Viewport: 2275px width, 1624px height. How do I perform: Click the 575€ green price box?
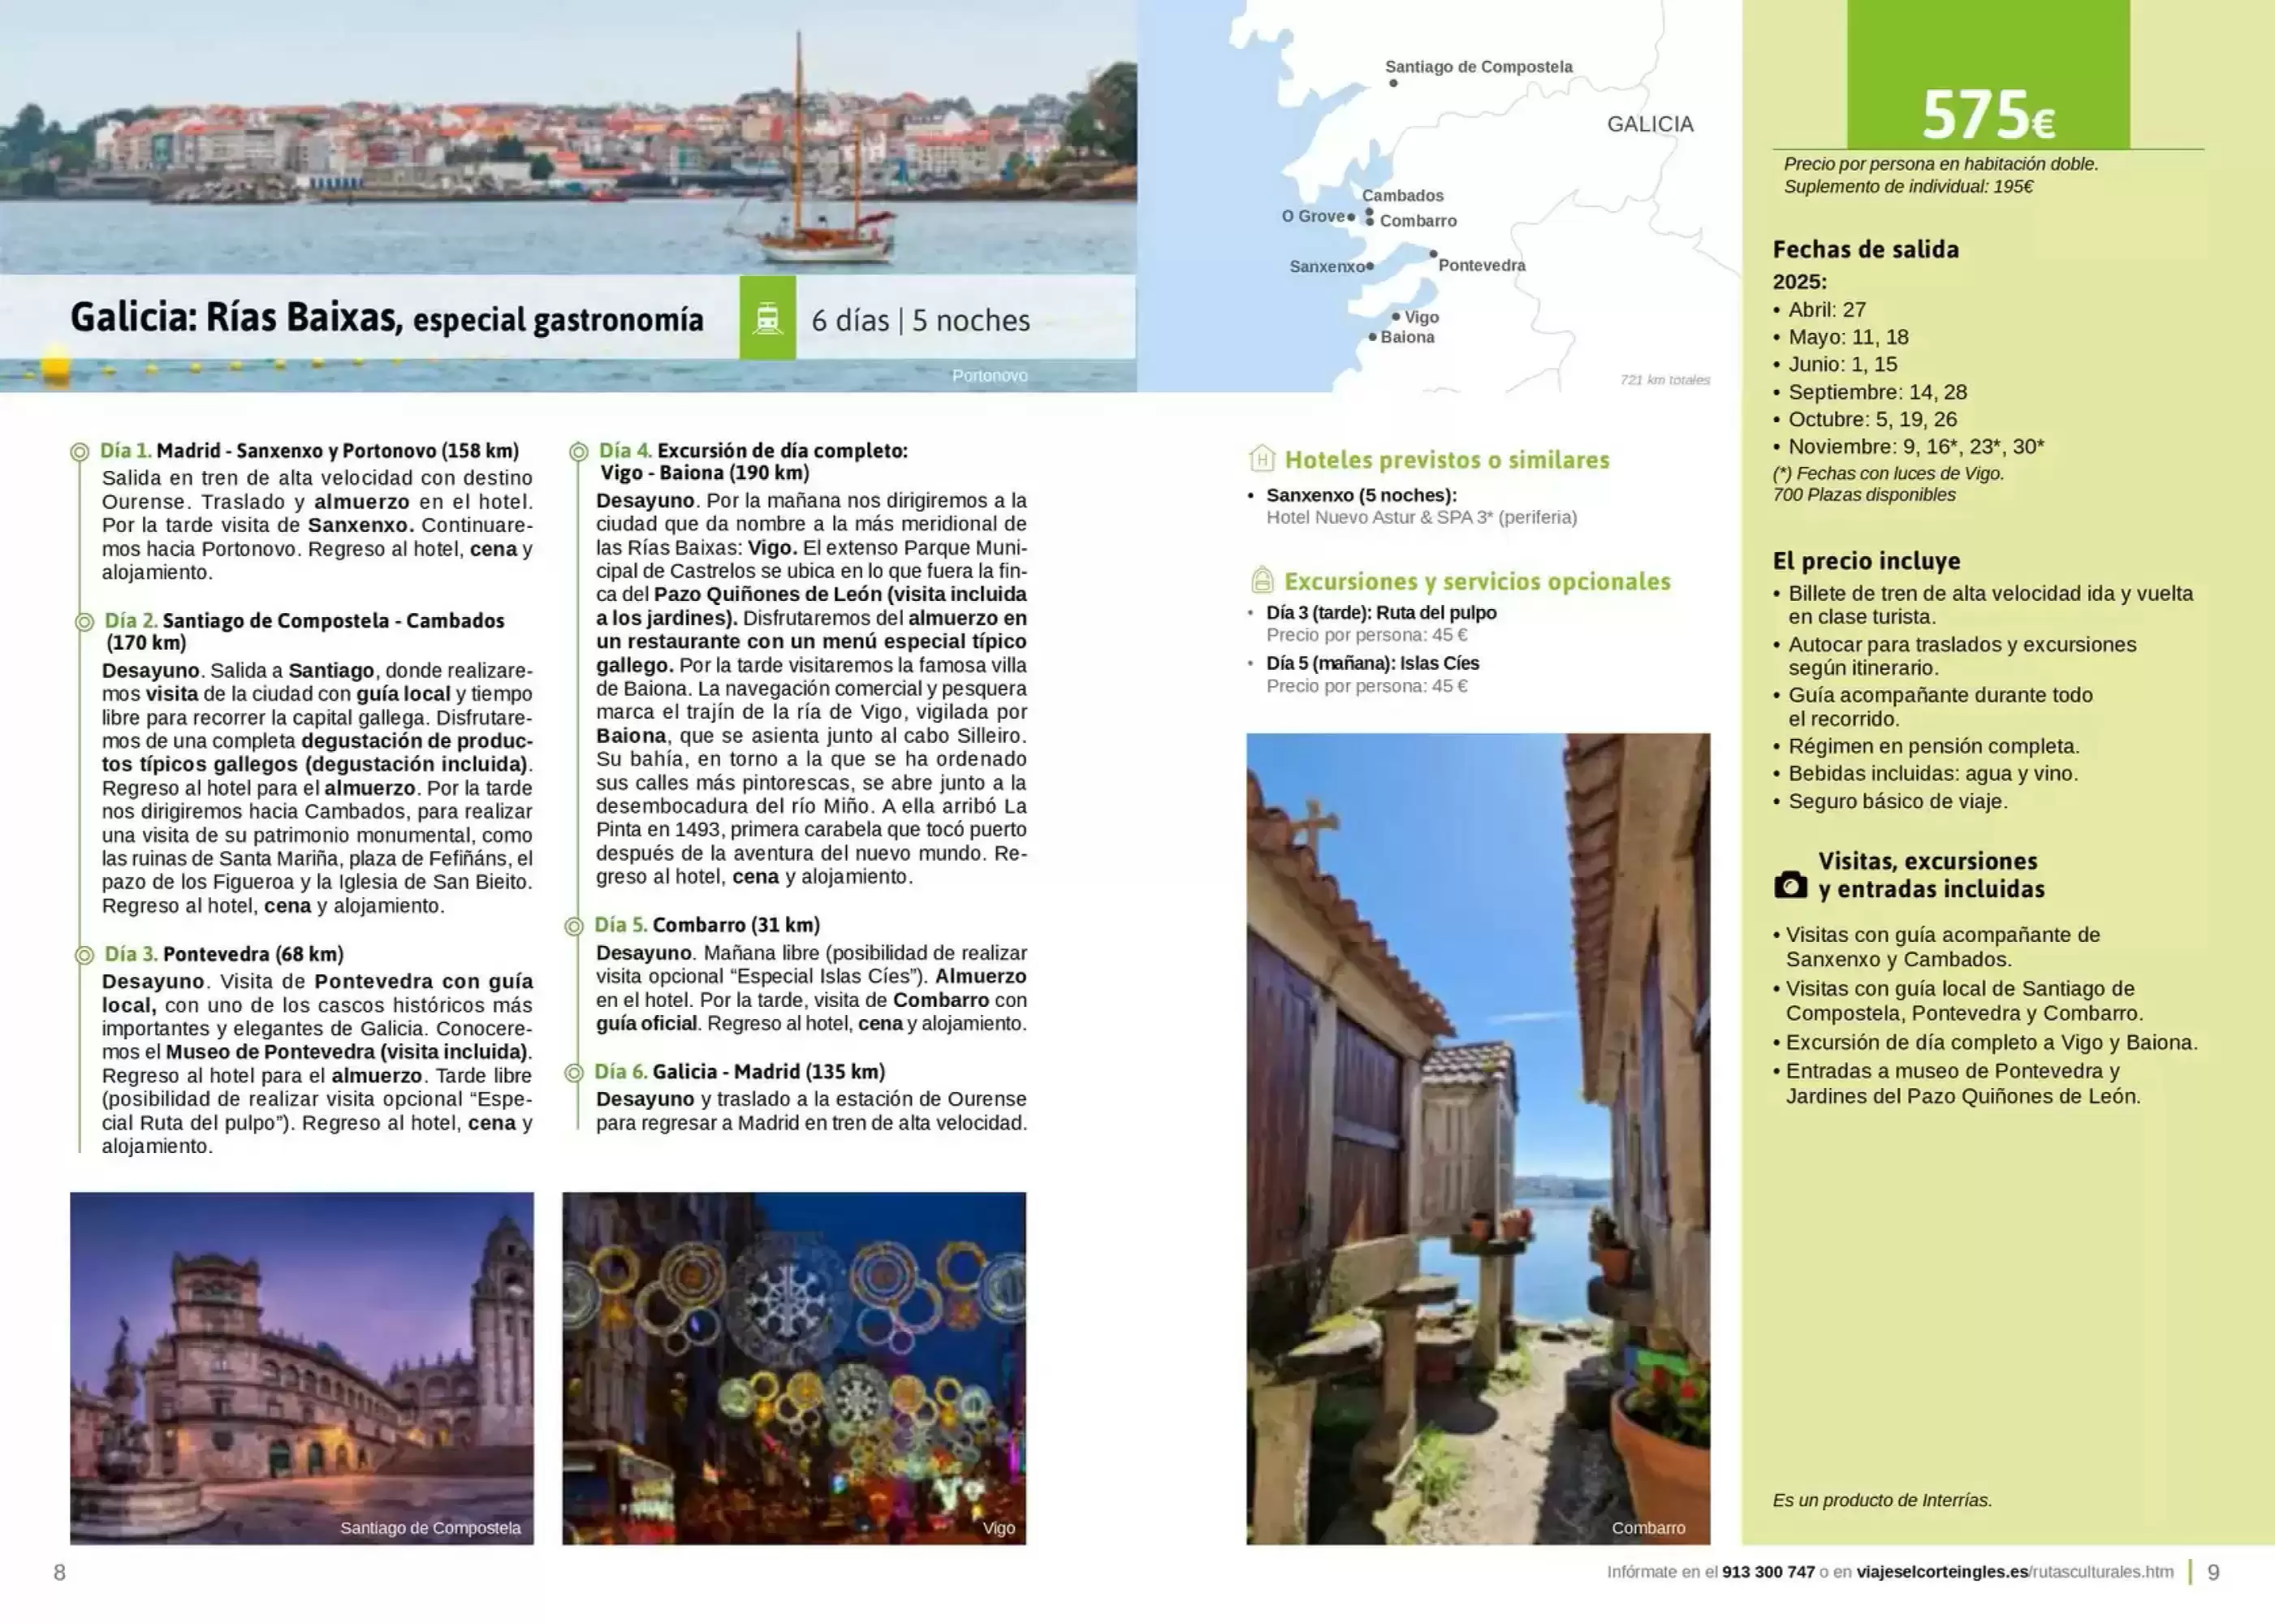1988,75
